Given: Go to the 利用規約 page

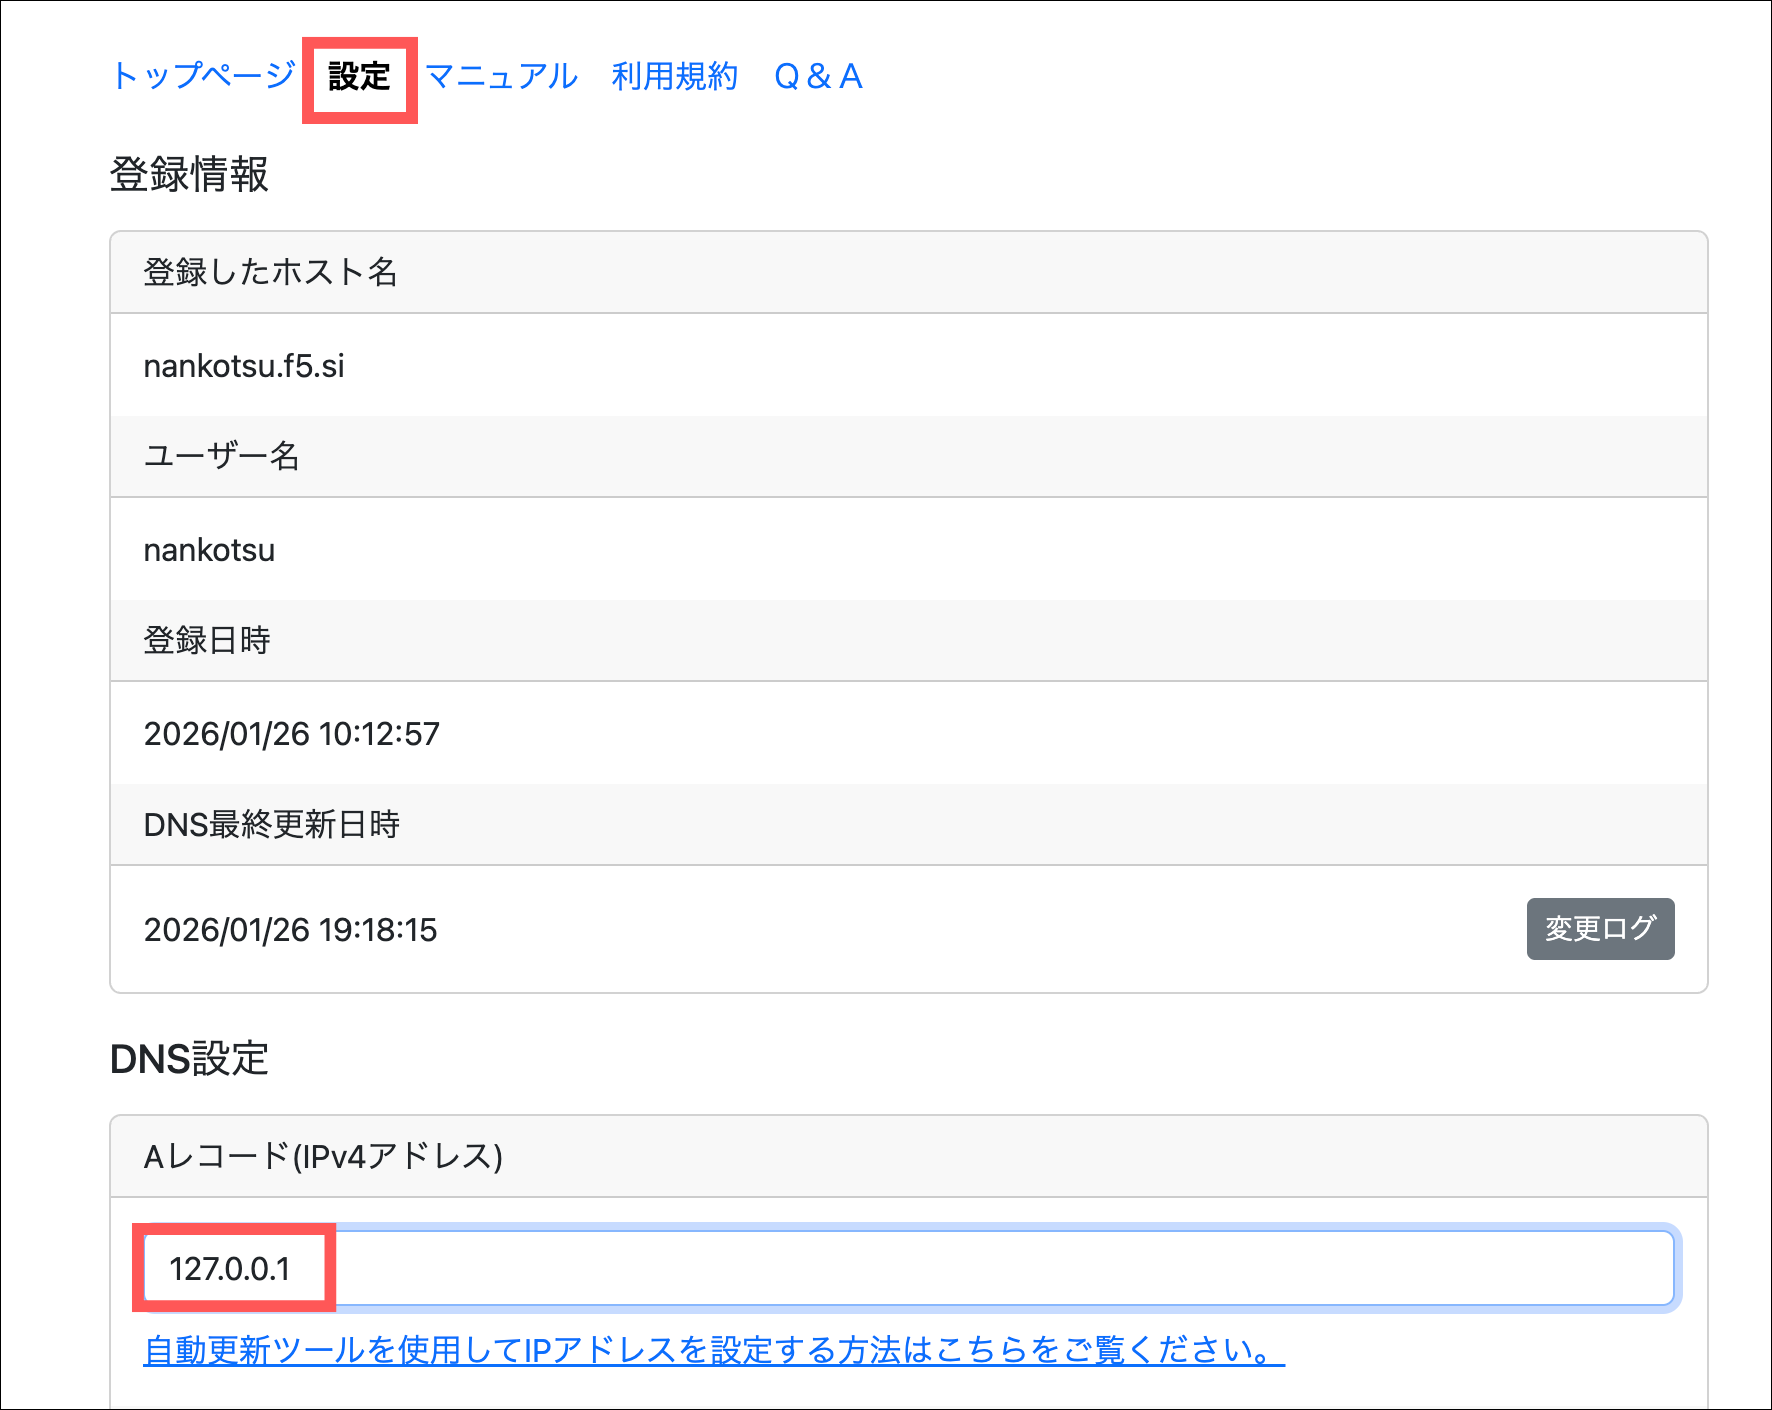Looking at the screenshot, I should pyautogui.click(x=674, y=76).
